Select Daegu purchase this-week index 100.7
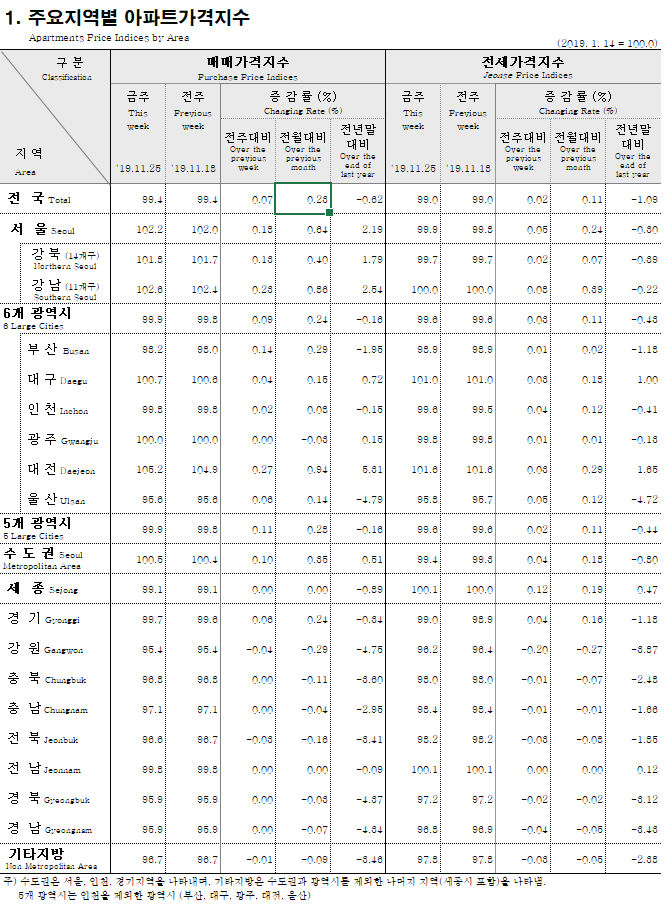 point(150,380)
